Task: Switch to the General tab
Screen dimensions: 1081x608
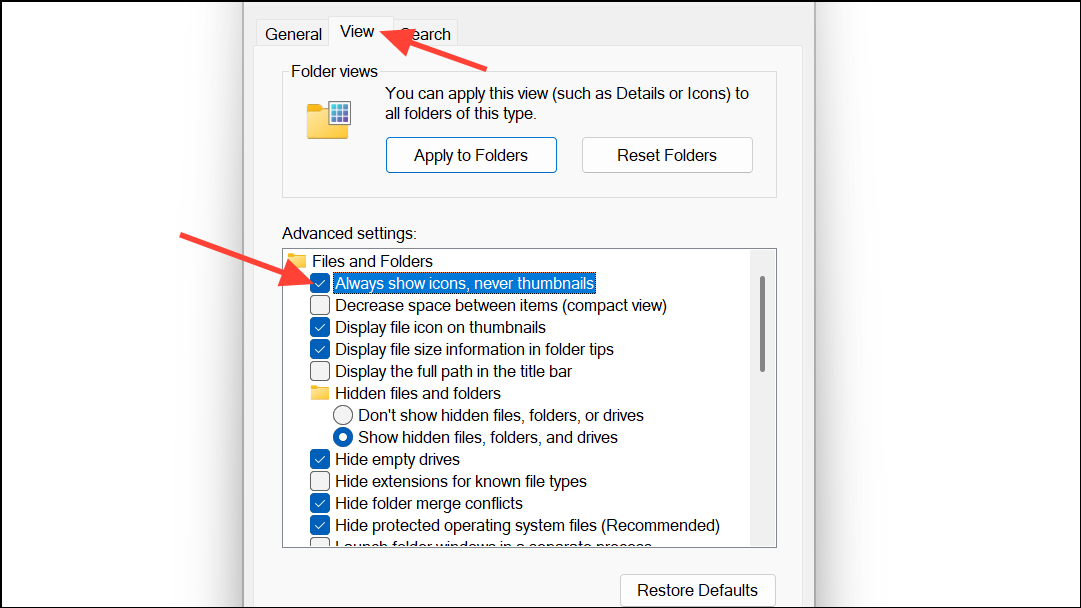Action: pos(292,33)
